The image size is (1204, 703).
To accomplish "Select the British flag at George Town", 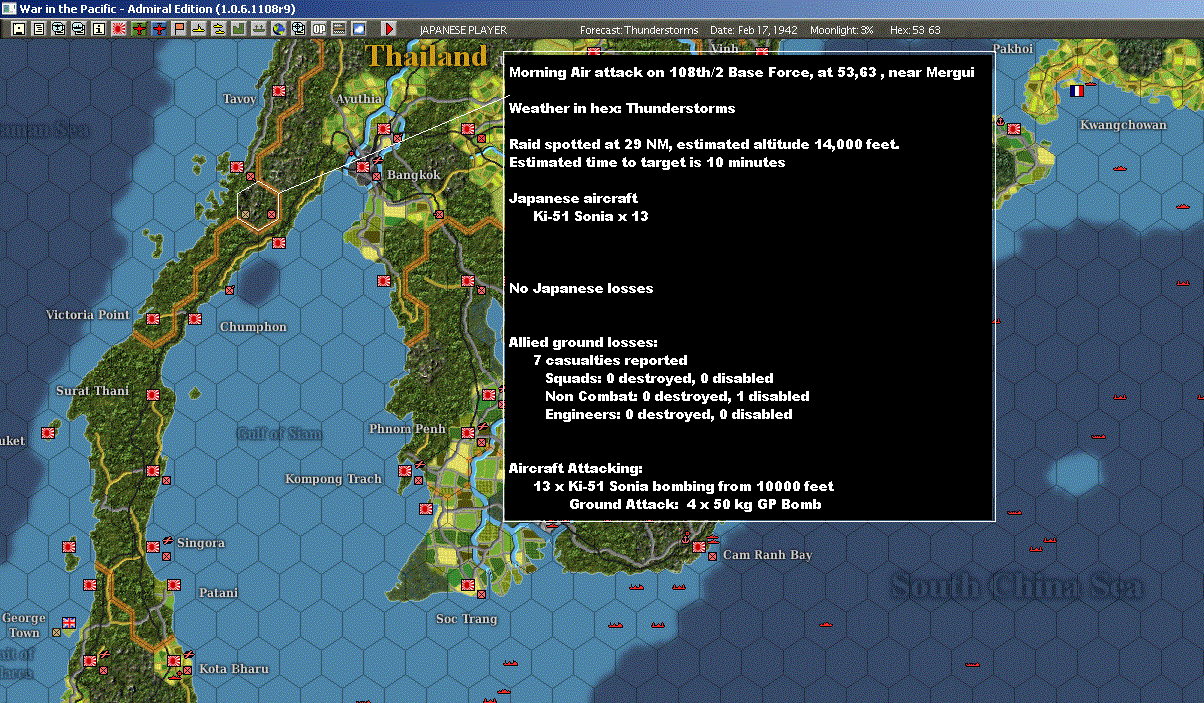I will coord(69,623).
